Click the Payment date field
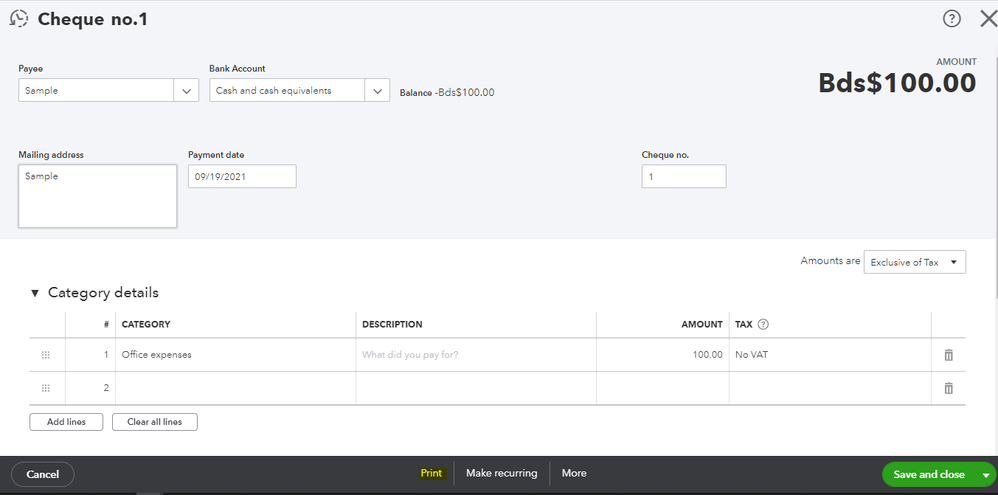 coord(241,176)
